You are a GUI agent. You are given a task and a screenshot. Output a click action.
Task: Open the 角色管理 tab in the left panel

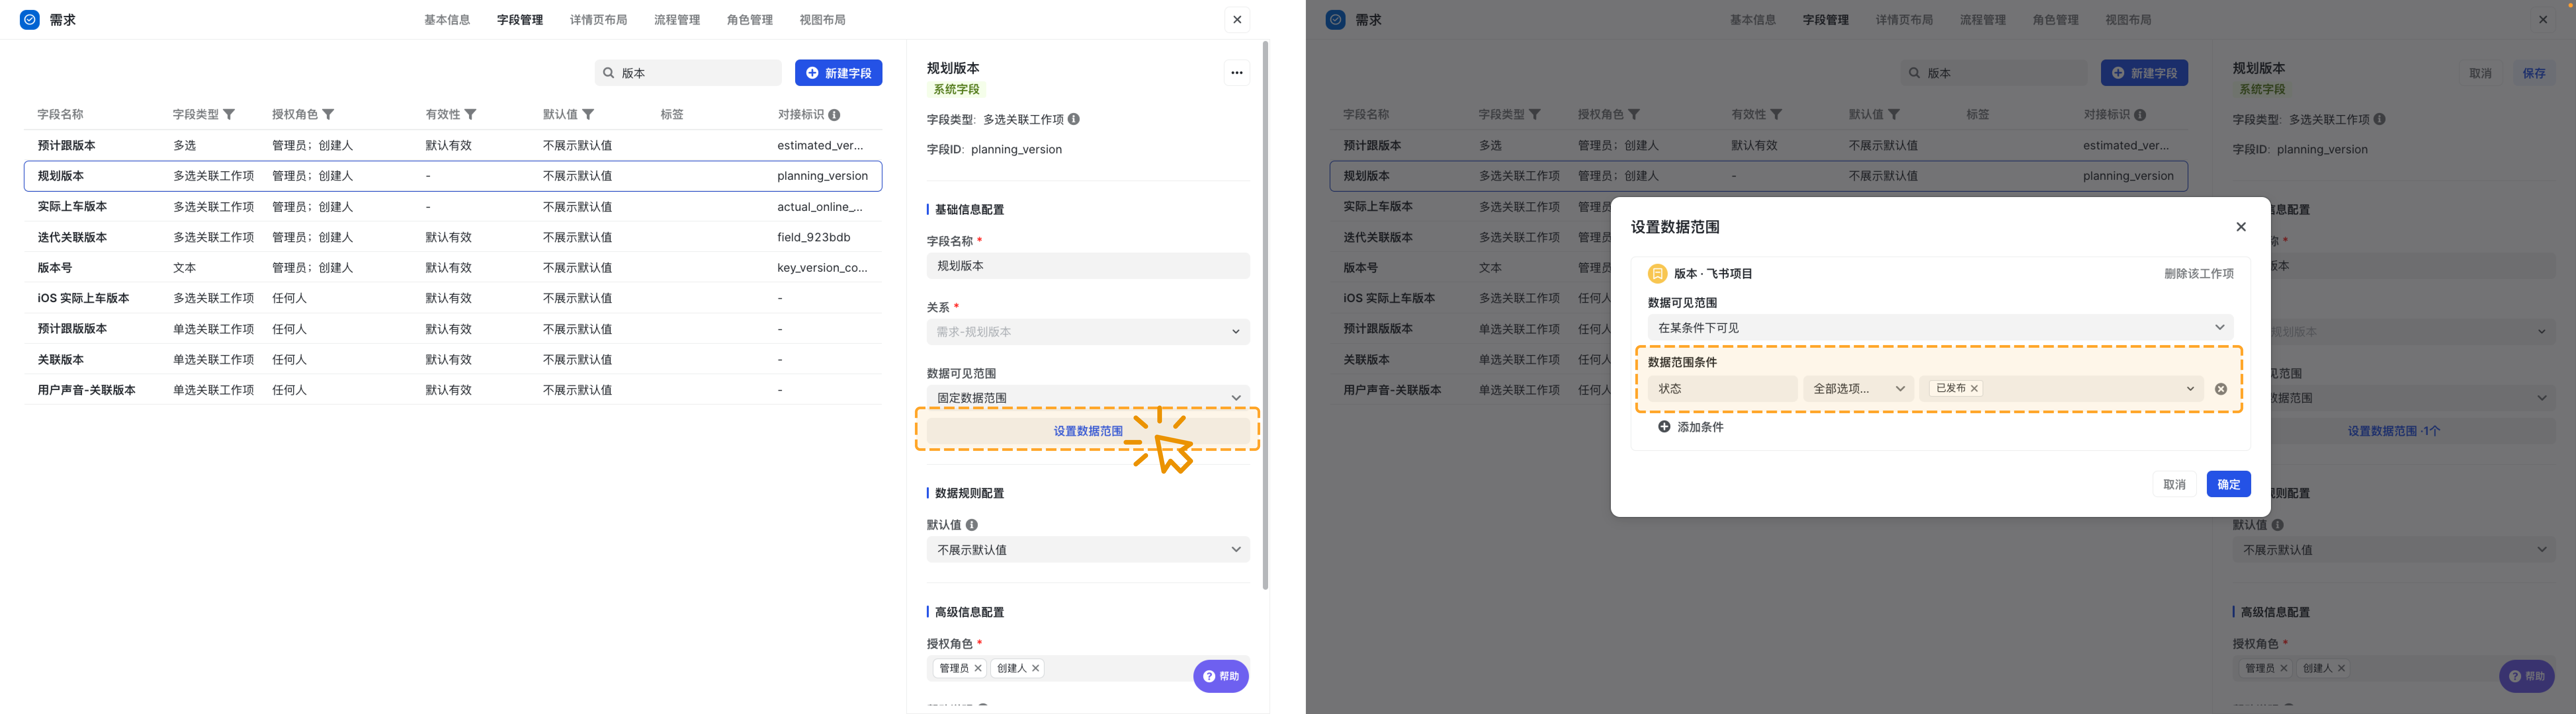pos(750,20)
